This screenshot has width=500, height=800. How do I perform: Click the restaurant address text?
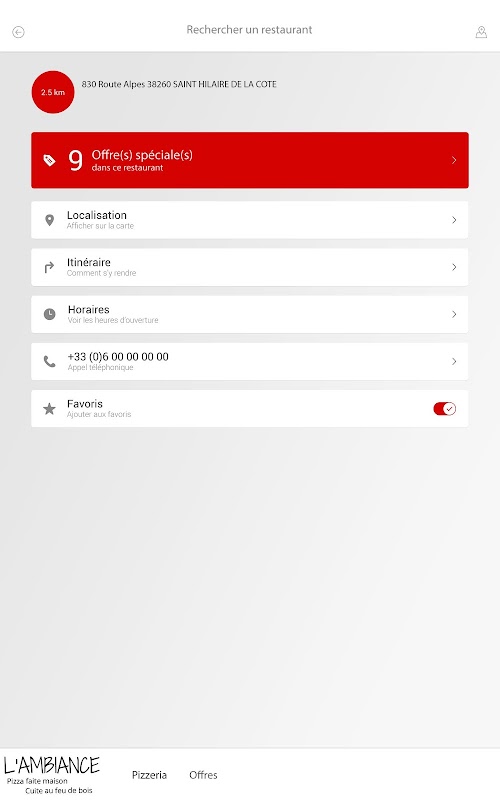click(179, 84)
